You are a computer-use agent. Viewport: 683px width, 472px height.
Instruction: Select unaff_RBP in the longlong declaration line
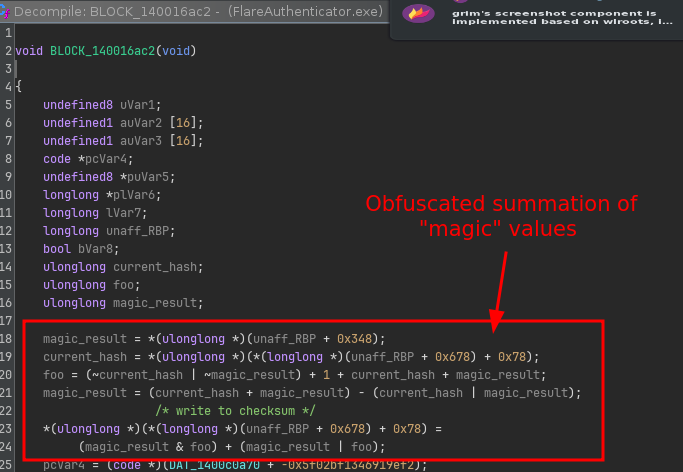pos(132,231)
